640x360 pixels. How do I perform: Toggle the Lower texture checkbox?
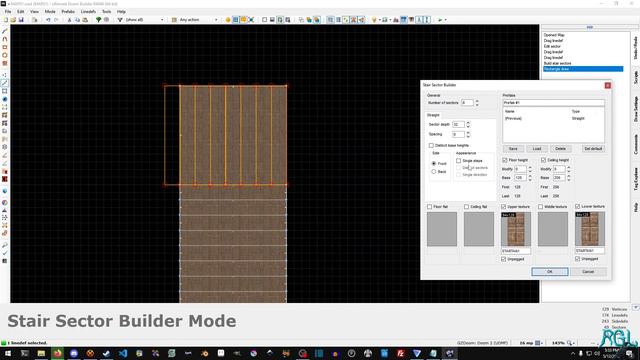click(578, 206)
